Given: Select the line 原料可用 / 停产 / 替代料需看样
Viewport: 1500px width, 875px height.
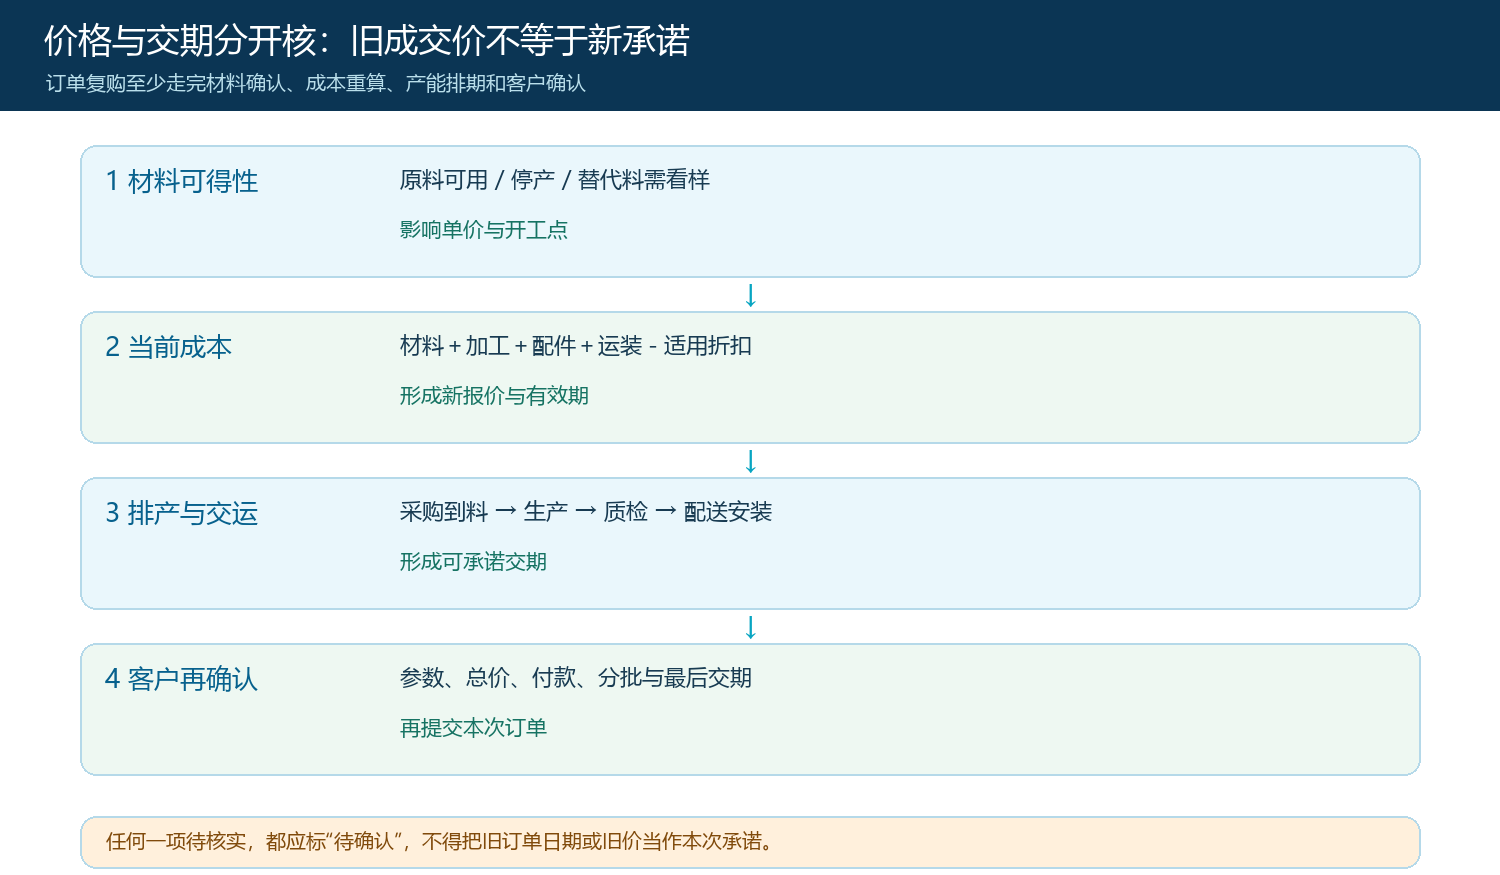Looking at the screenshot, I should (555, 180).
